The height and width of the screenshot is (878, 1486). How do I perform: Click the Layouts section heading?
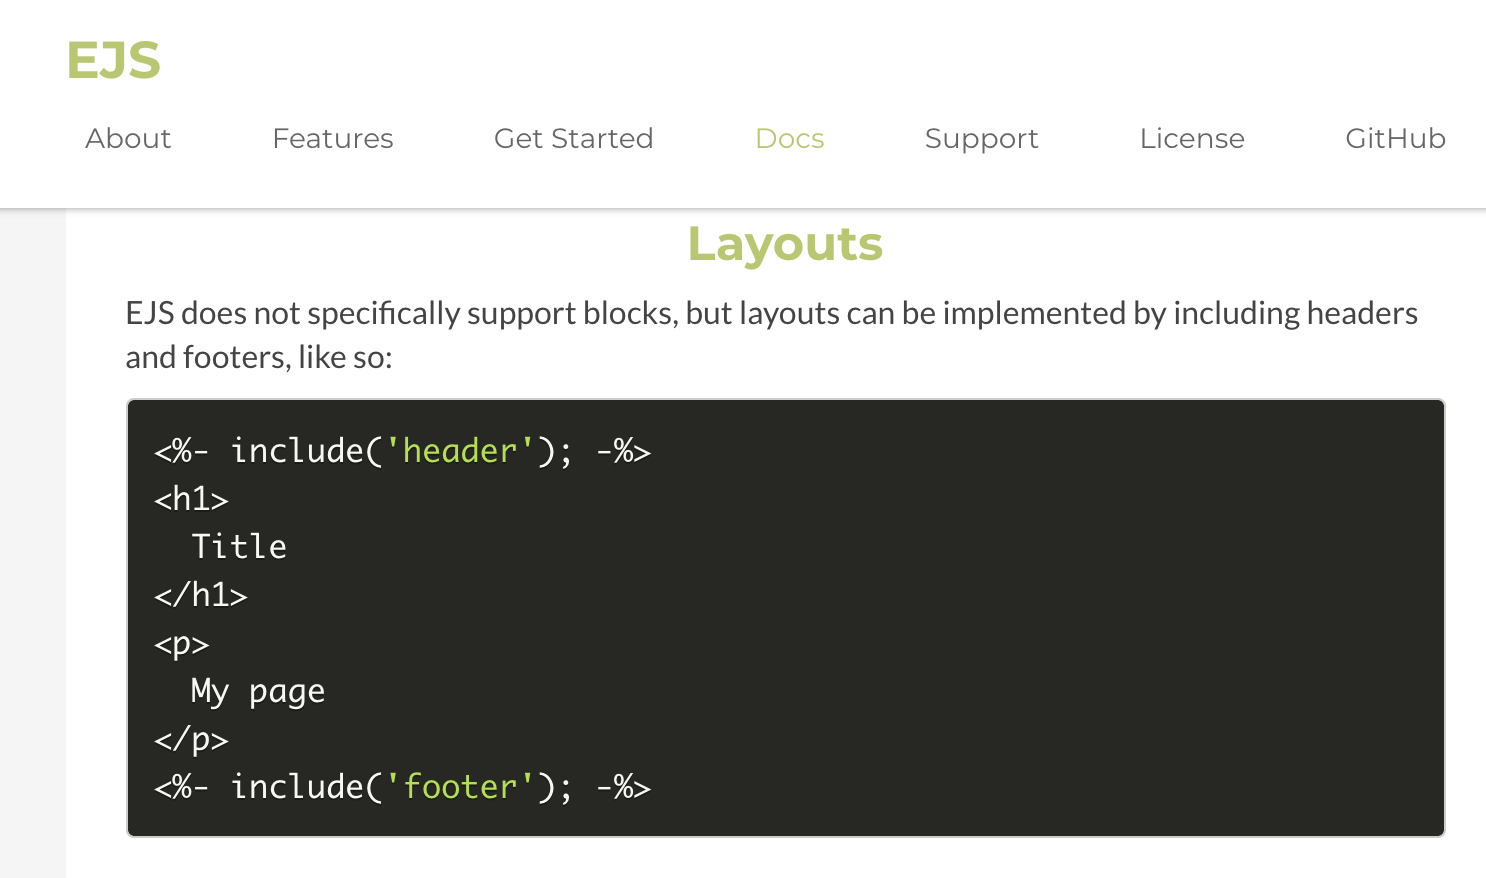click(785, 244)
